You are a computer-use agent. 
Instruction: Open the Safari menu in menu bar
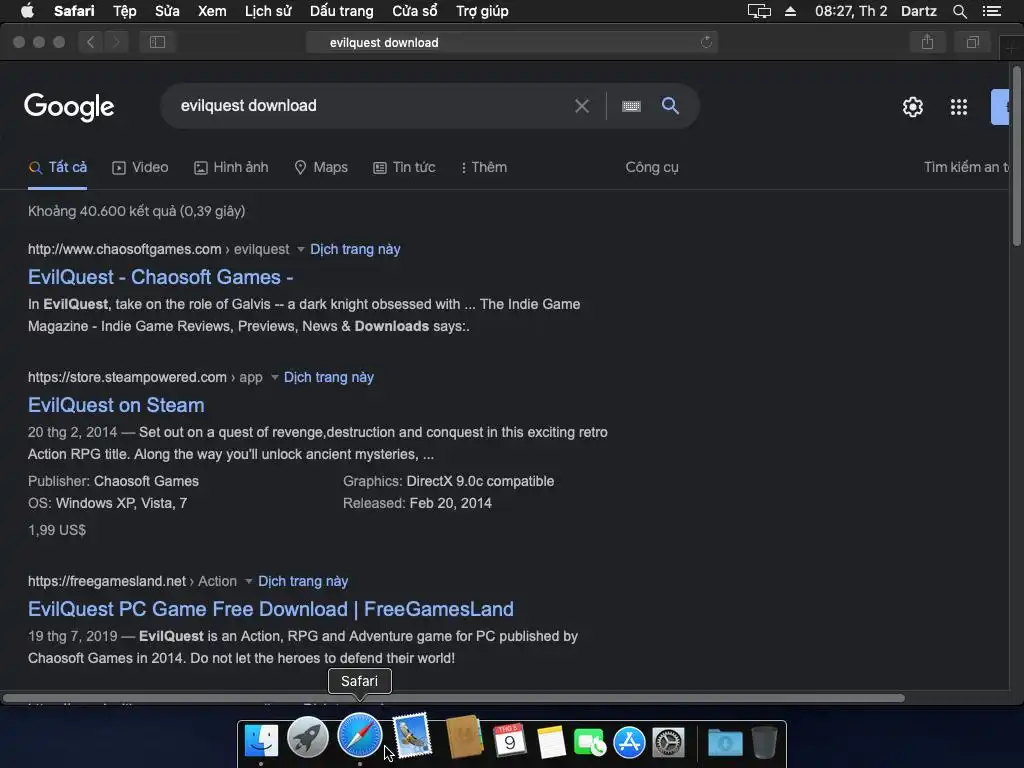[74, 11]
